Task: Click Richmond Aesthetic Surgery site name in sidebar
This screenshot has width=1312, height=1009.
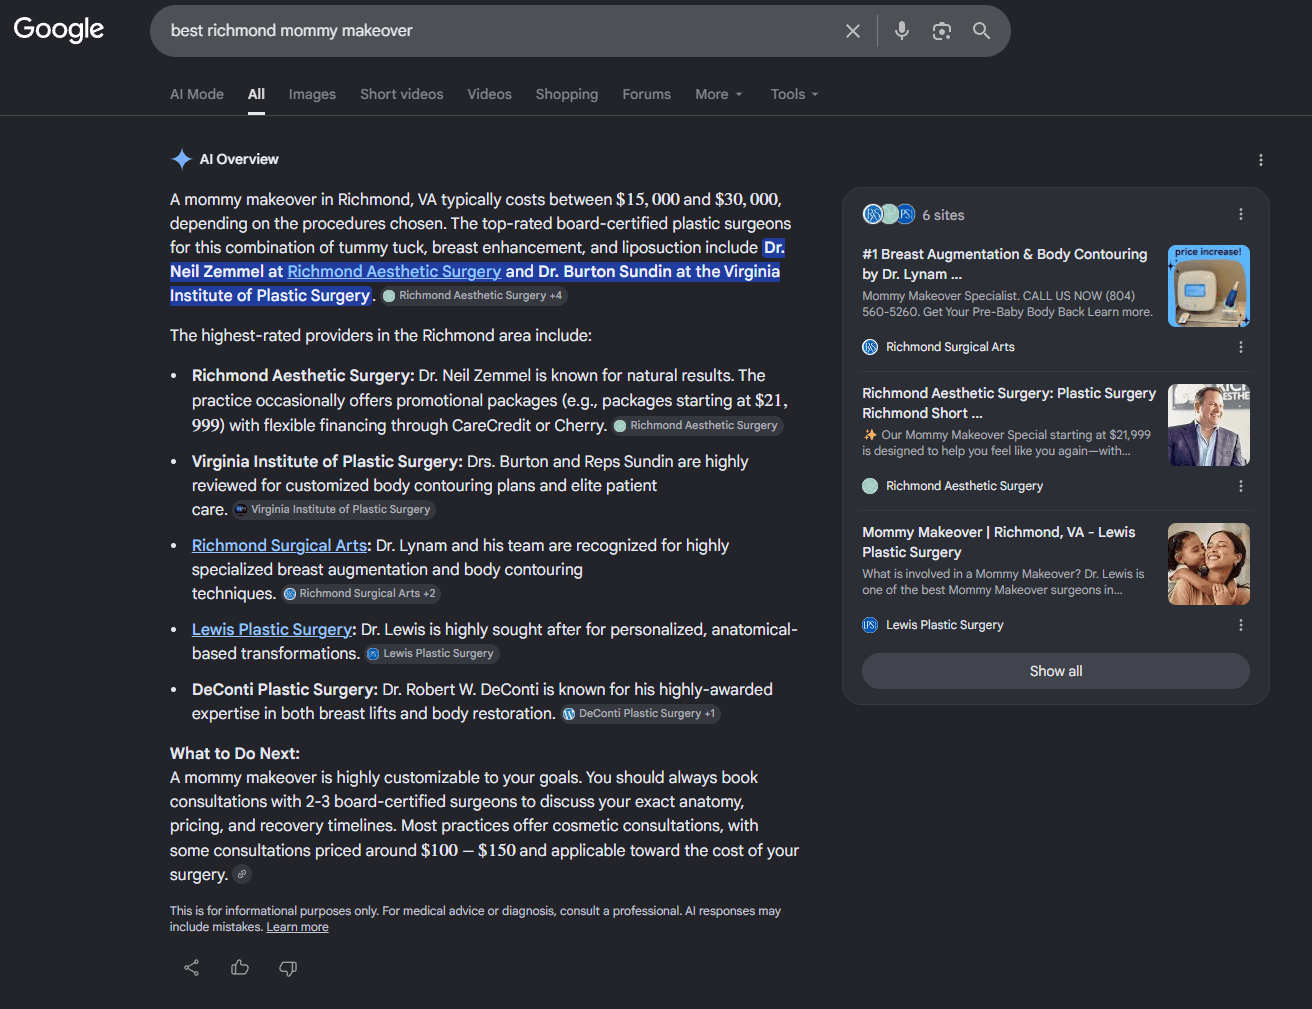Action: click(x=964, y=486)
